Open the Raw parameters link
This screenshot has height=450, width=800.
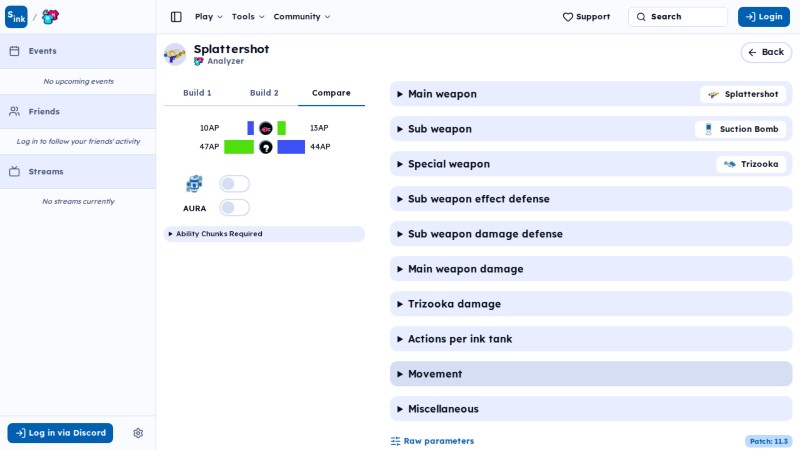432,441
